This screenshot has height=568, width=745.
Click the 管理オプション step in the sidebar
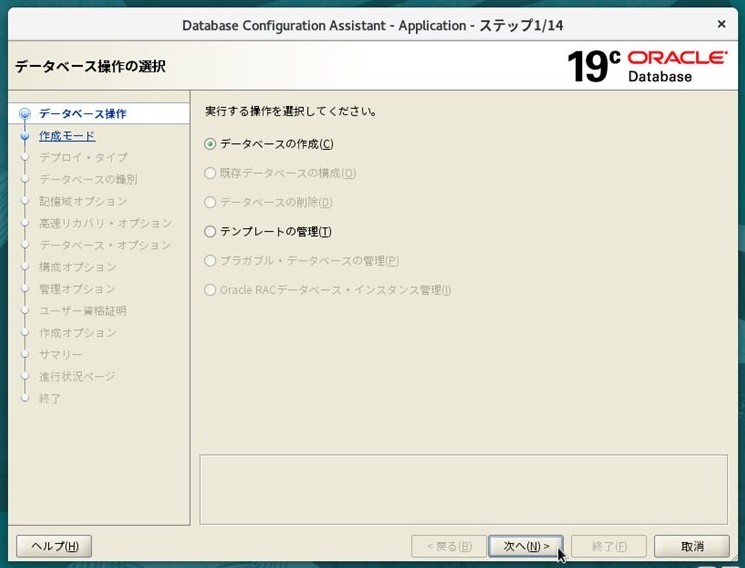[x=77, y=289]
